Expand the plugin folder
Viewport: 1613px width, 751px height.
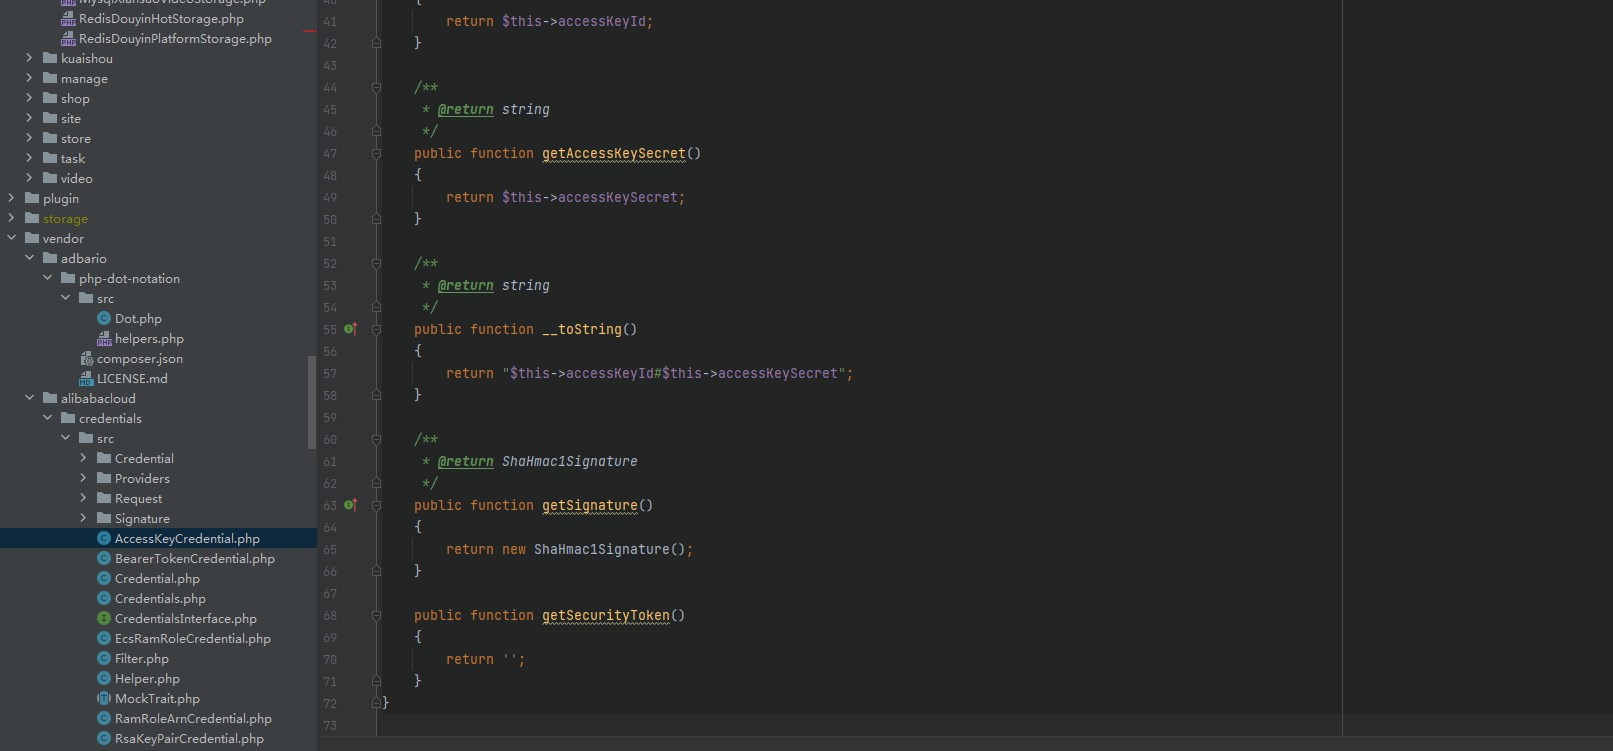coord(11,198)
